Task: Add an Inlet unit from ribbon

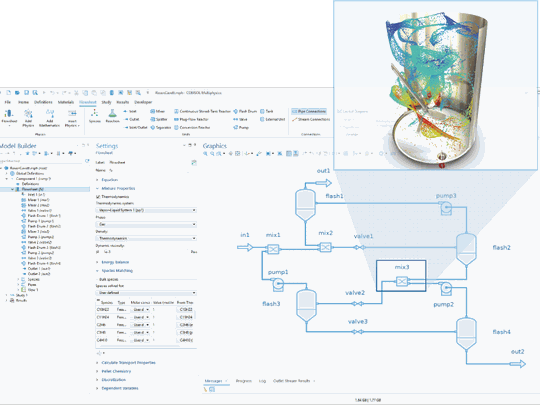Action: pyautogui.click(x=130, y=111)
